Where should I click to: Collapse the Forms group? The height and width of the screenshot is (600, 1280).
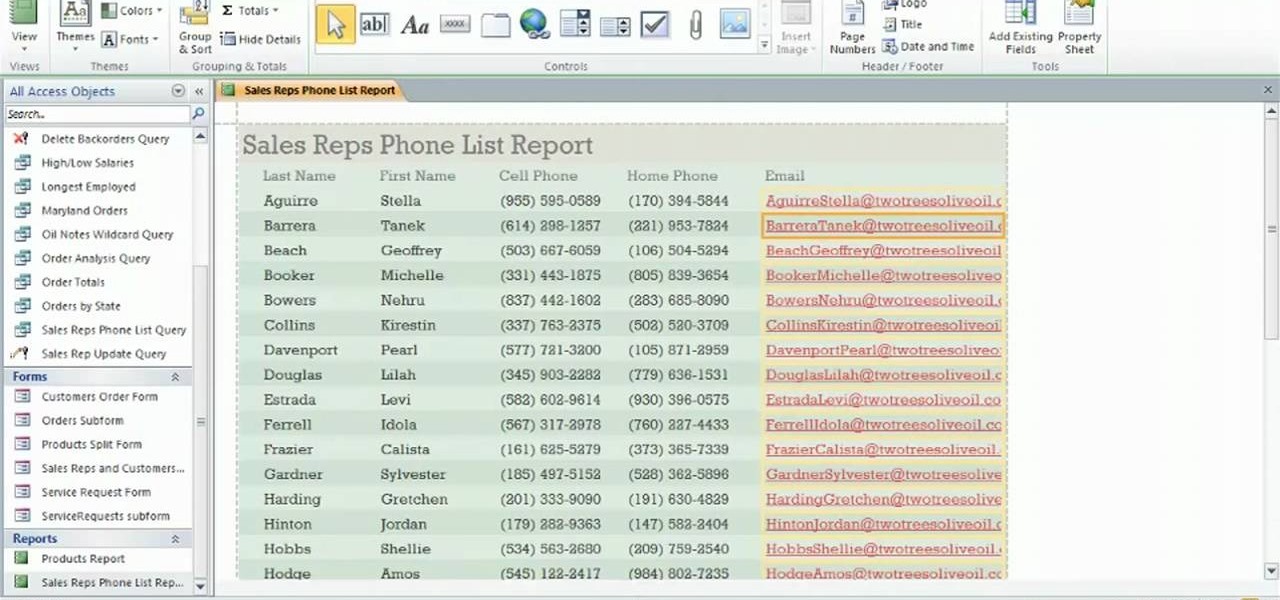[x=175, y=377]
